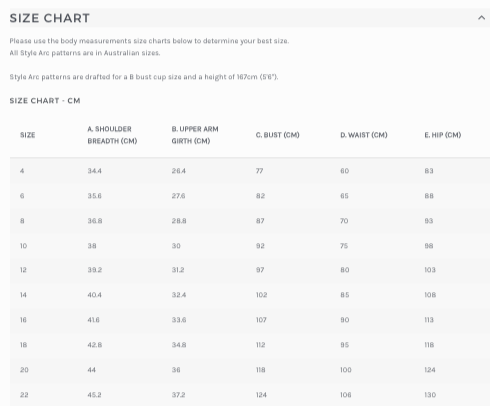Click upper arm value 36 in size 20 row
The width and height of the screenshot is (490, 406).
[x=176, y=370]
